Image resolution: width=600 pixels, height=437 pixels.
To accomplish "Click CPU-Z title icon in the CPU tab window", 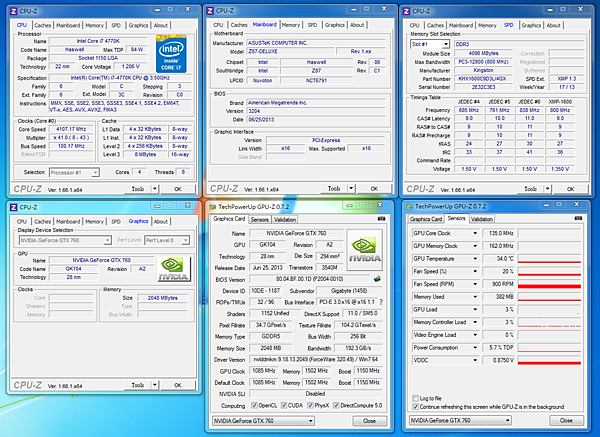I will pyautogui.click(x=14, y=11).
